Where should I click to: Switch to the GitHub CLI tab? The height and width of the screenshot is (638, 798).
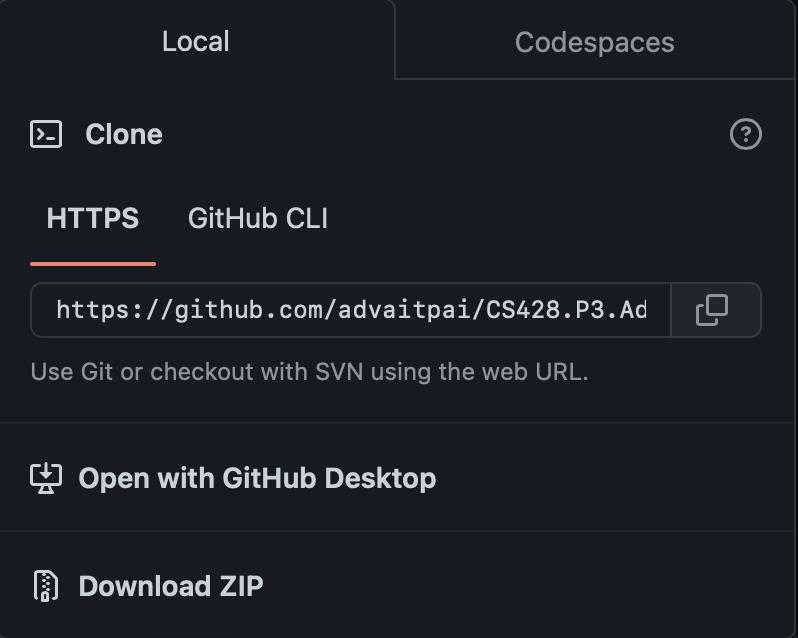pos(258,218)
